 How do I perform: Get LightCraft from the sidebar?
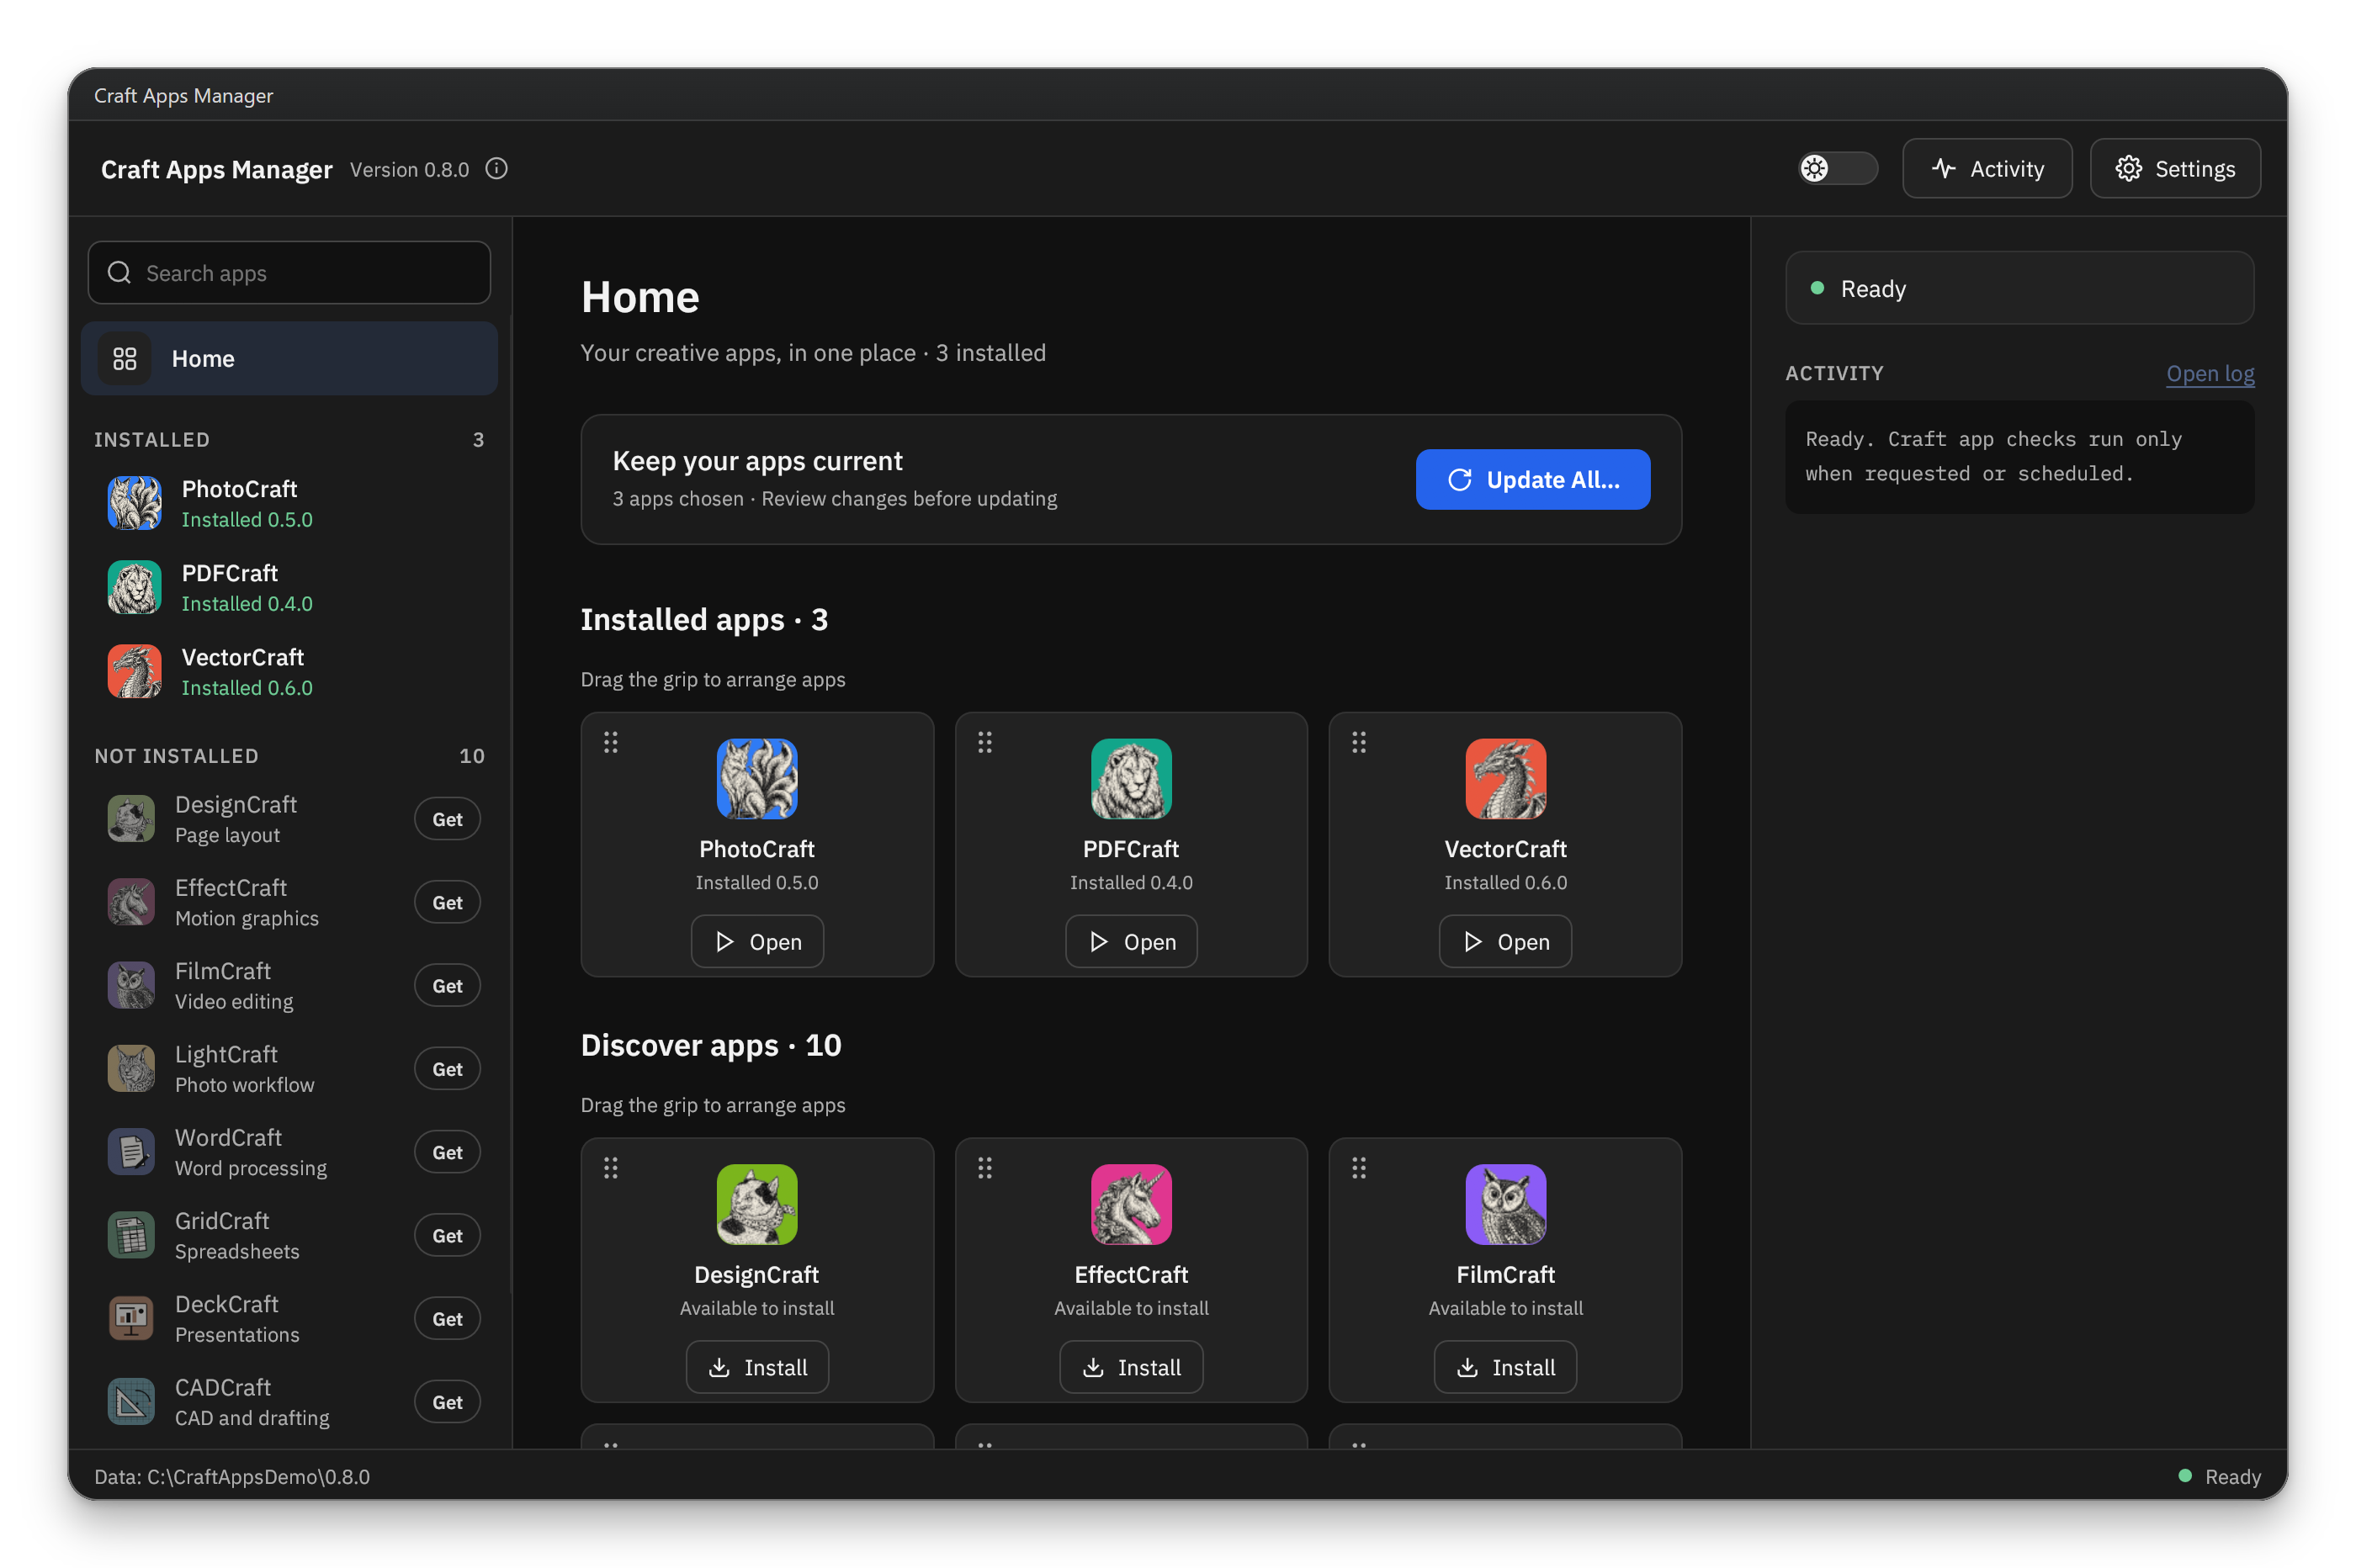pyautogui.click(x=447, y=1068)
